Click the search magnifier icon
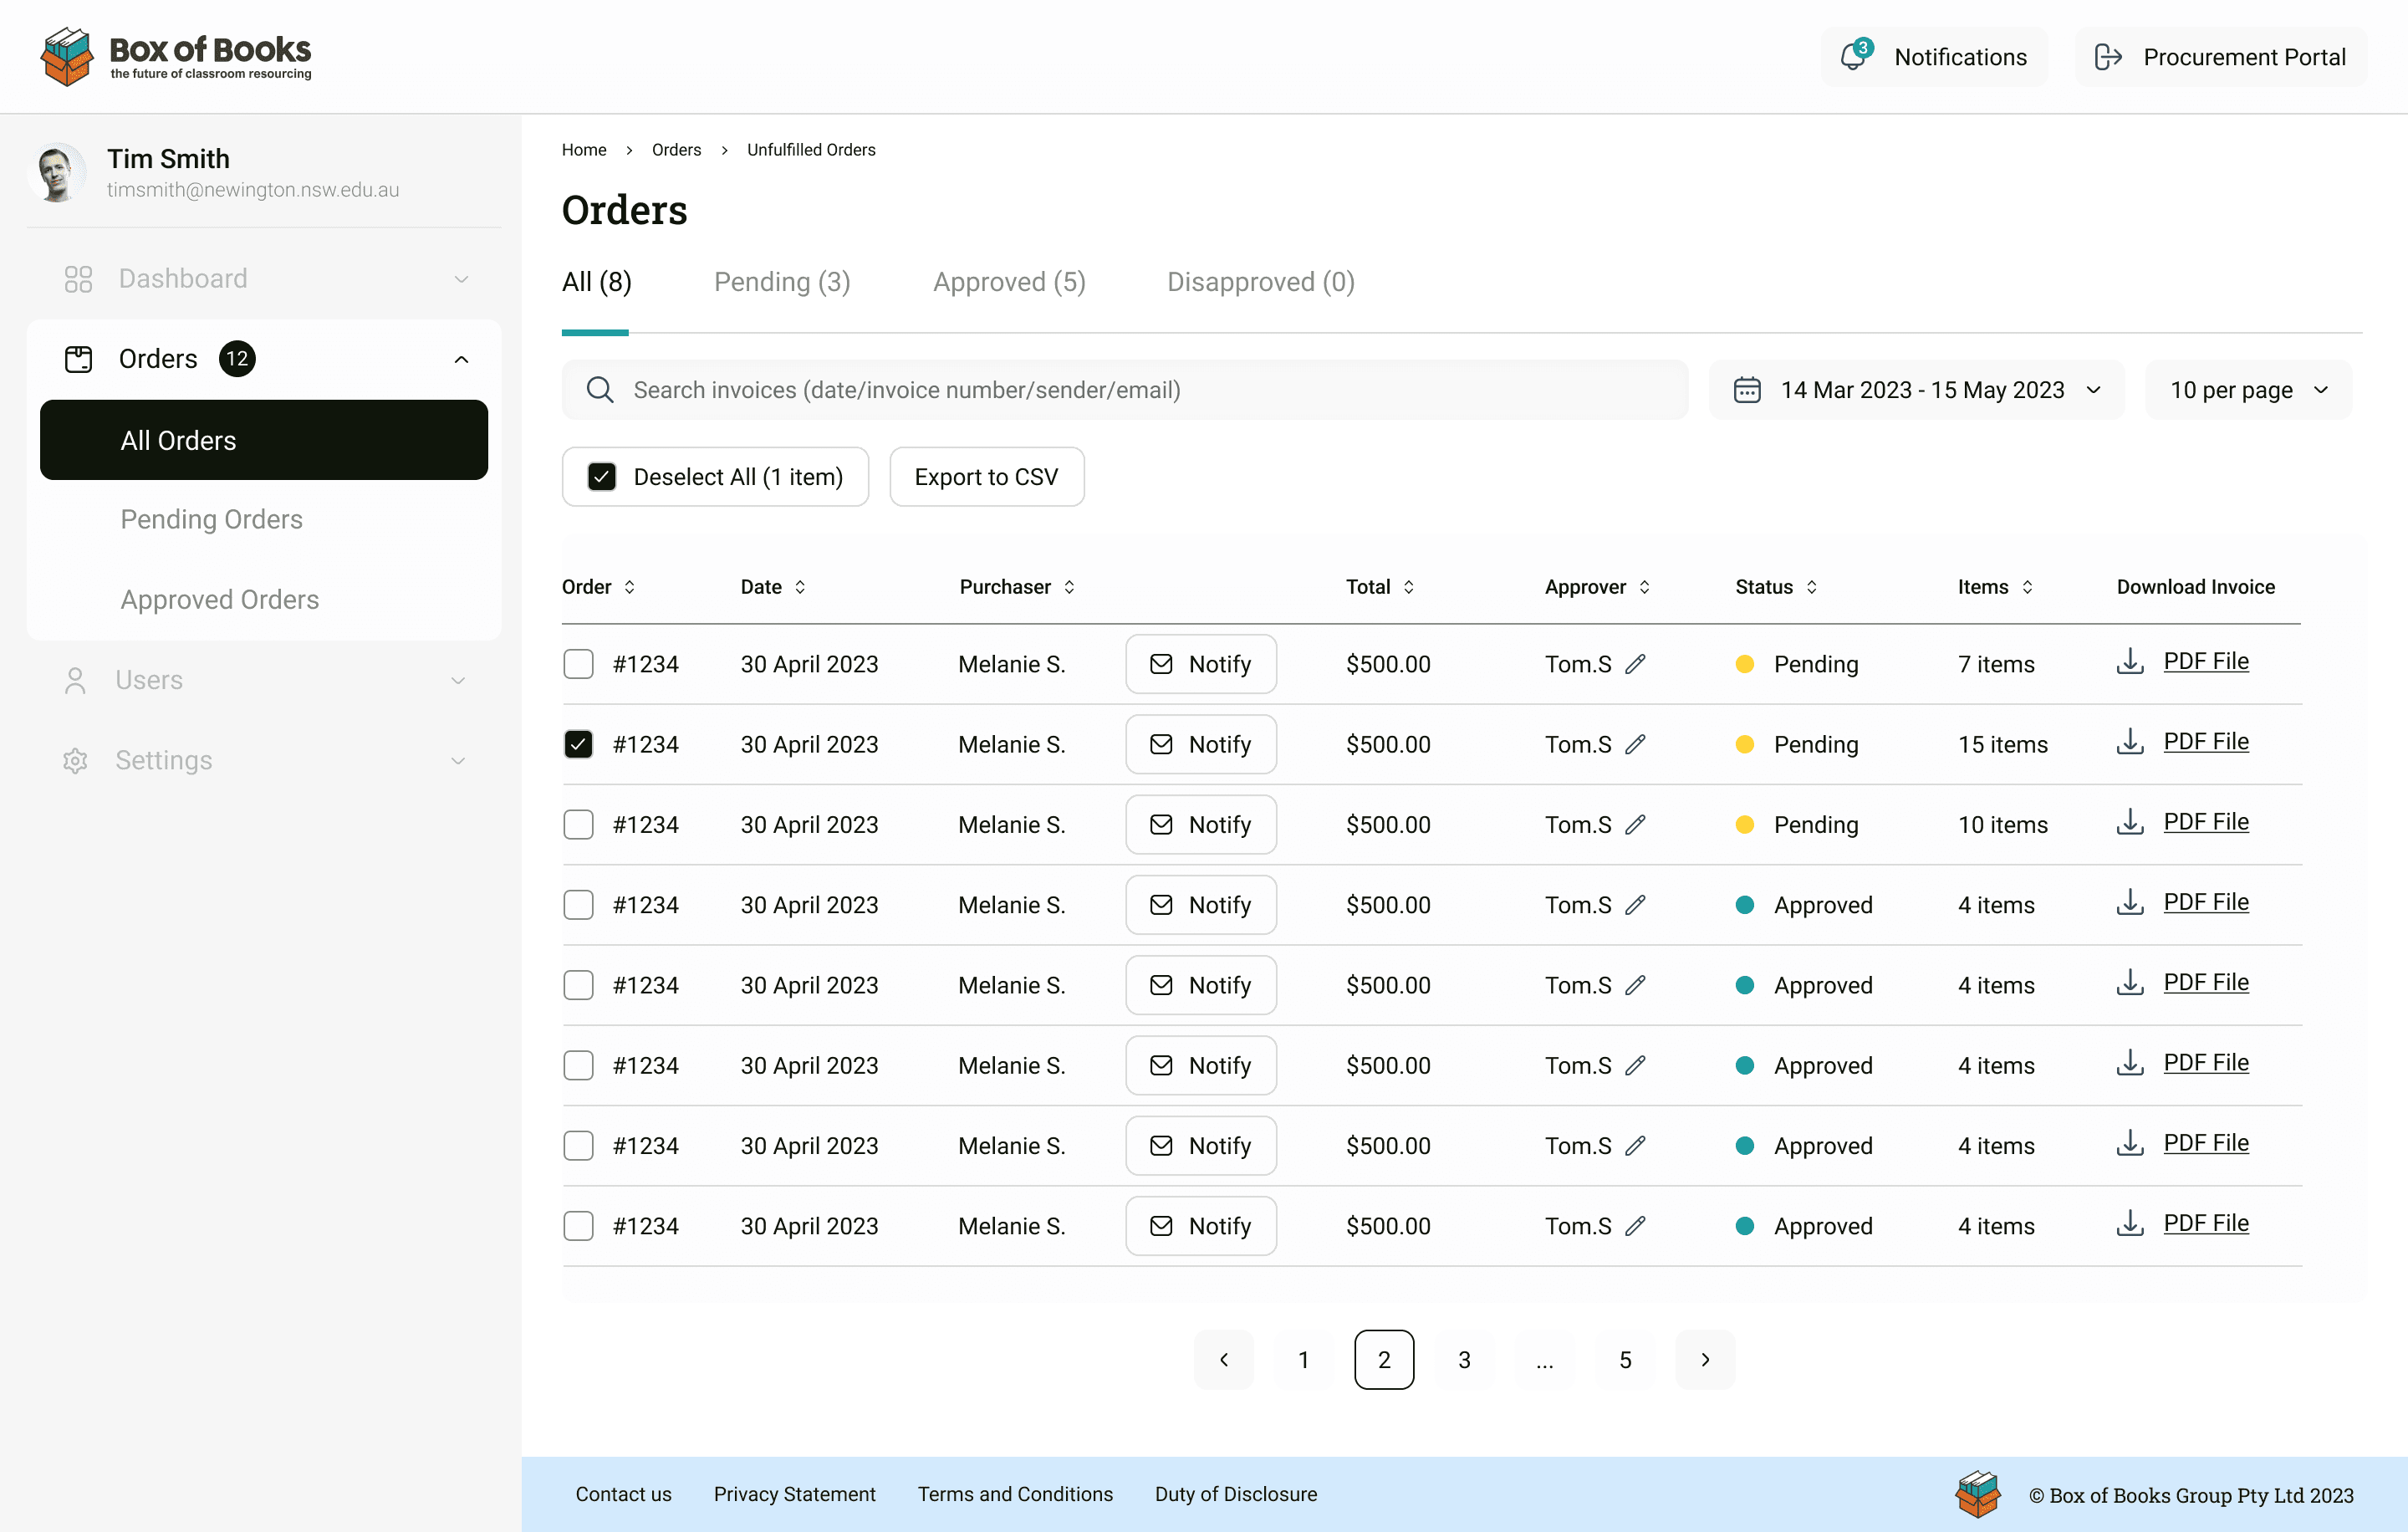Screen dimensions: 2408x1532 click(x=600, y=390)
